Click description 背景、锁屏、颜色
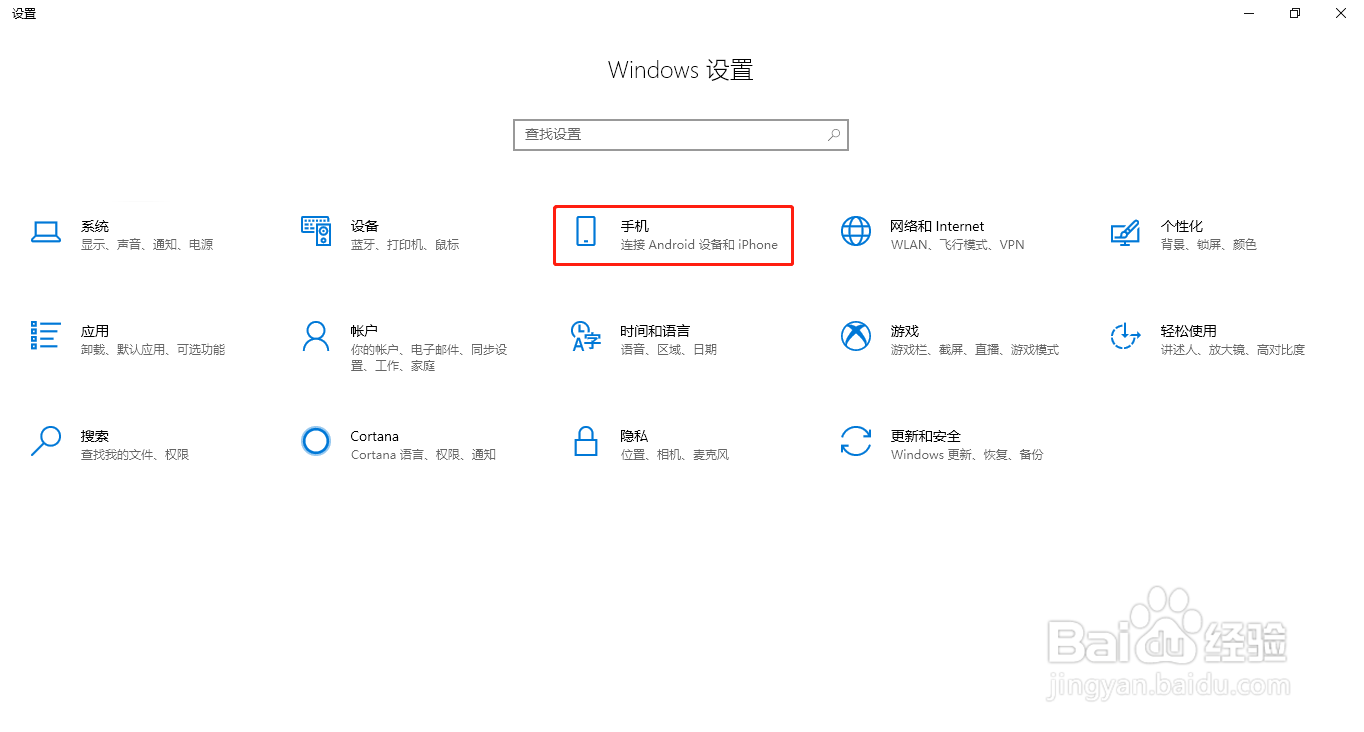 point(1209,245)
